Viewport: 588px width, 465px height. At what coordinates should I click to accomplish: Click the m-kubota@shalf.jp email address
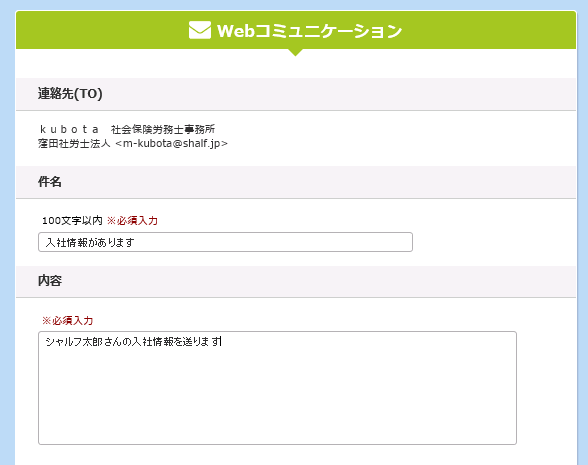click(172, 143)
